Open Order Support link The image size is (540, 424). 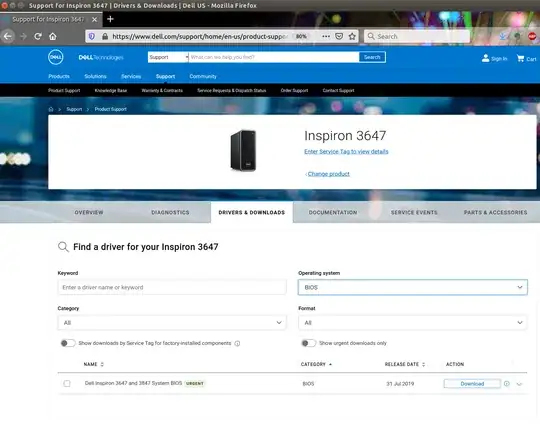294,90
